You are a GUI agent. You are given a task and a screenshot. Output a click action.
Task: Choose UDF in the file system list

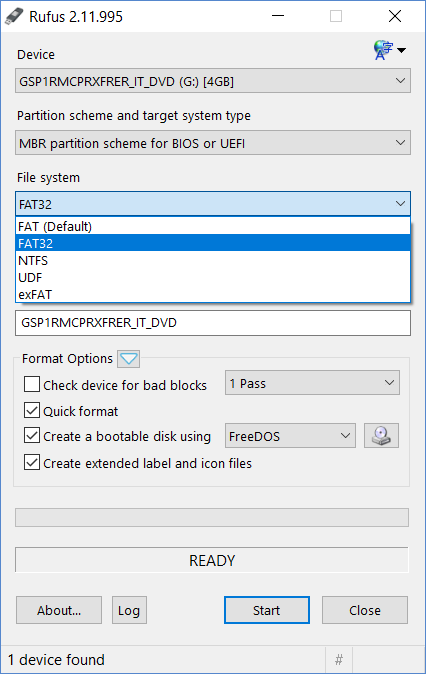(213, 278)
